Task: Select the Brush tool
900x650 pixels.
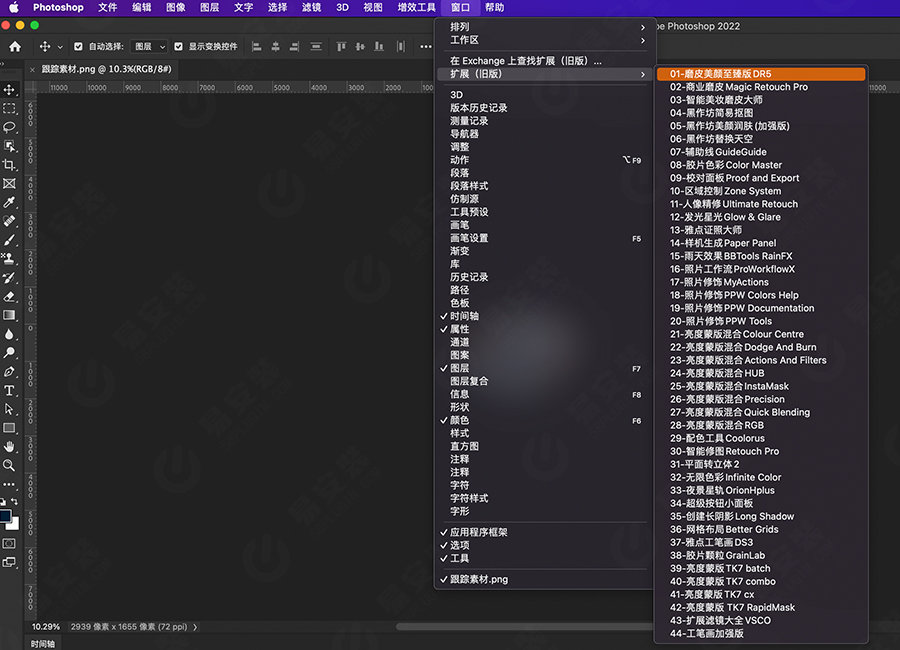Action: click(x=9, y=240)
